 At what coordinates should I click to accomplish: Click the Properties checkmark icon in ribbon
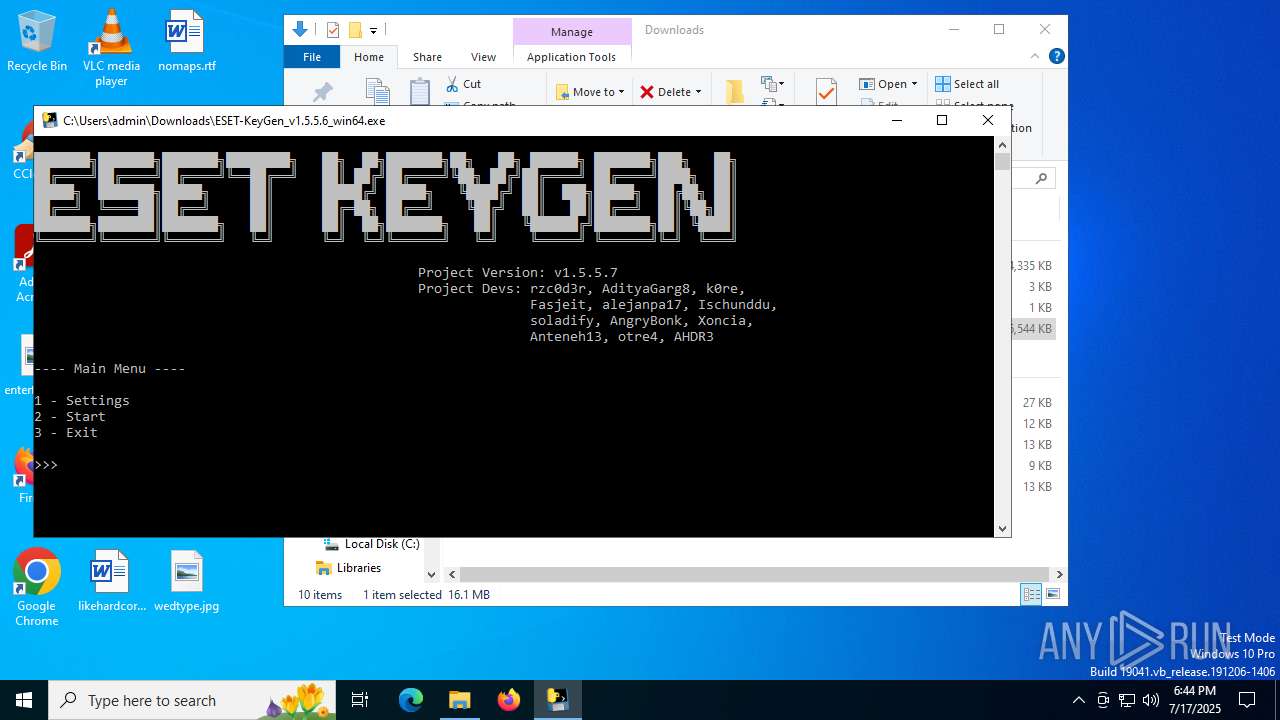(826, 91)
